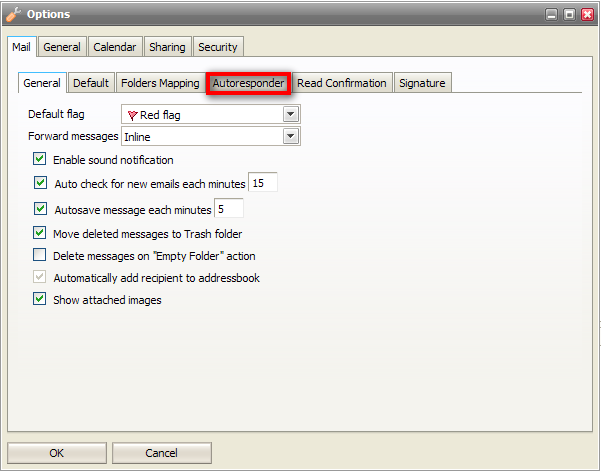Click the auto check minutes input field
Screen dimensions: 601x471
pos(263,183)
